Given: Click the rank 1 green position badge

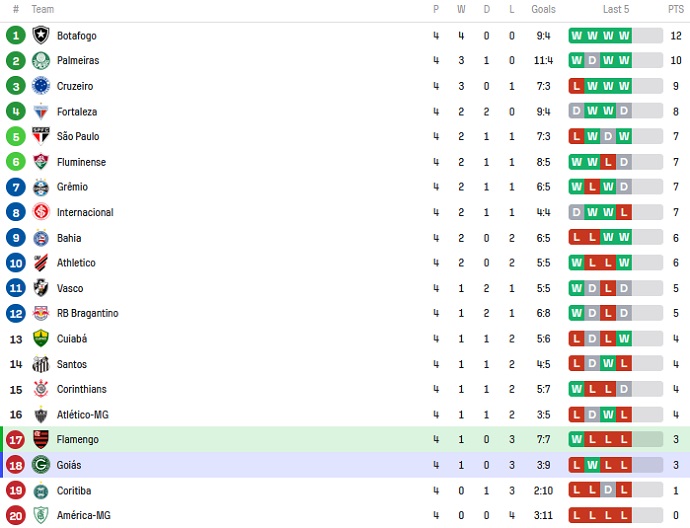Looking at the screenshot, I should click(x=15, y=35).
